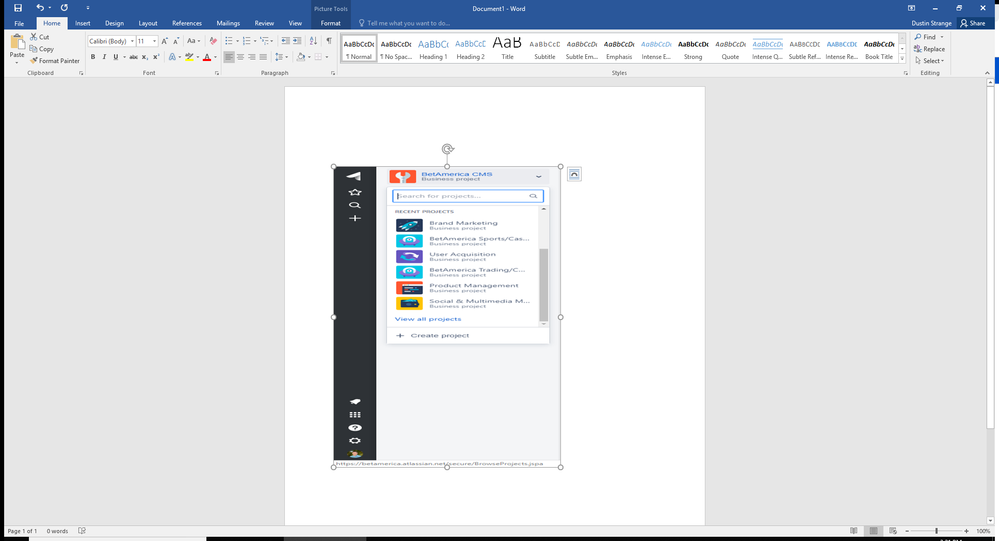Screen dimensions: 999x541
Task: Click the Paste button
Action: pos(17,48)
